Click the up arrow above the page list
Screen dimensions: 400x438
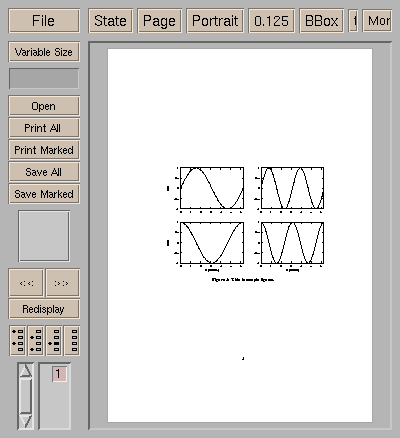coord(26,370)
